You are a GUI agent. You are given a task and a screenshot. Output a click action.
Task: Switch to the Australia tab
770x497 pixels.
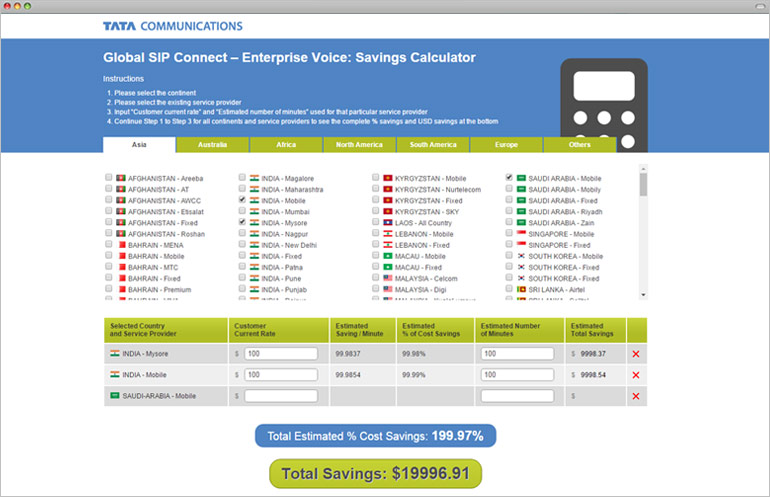pyautogui.click(x=212, y=145)
